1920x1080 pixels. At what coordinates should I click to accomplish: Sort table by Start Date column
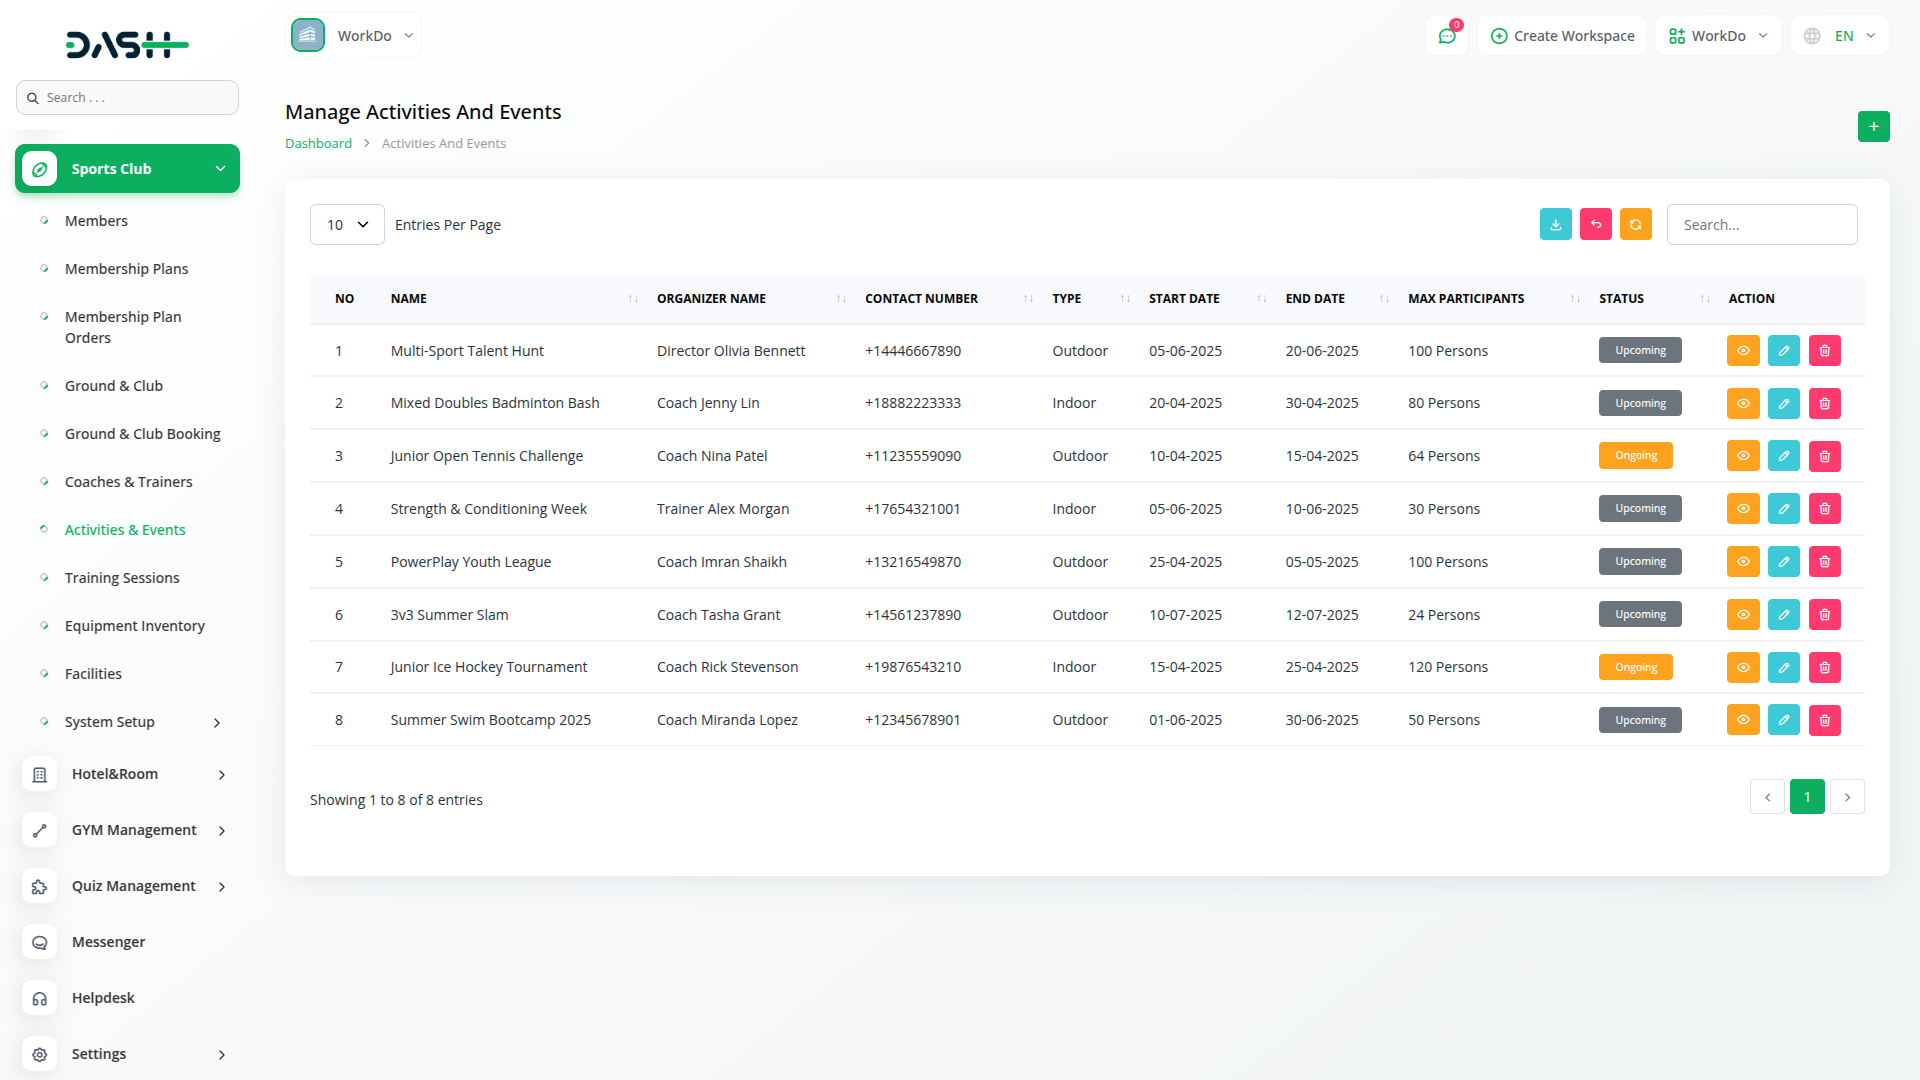(x=1207, y=299)
